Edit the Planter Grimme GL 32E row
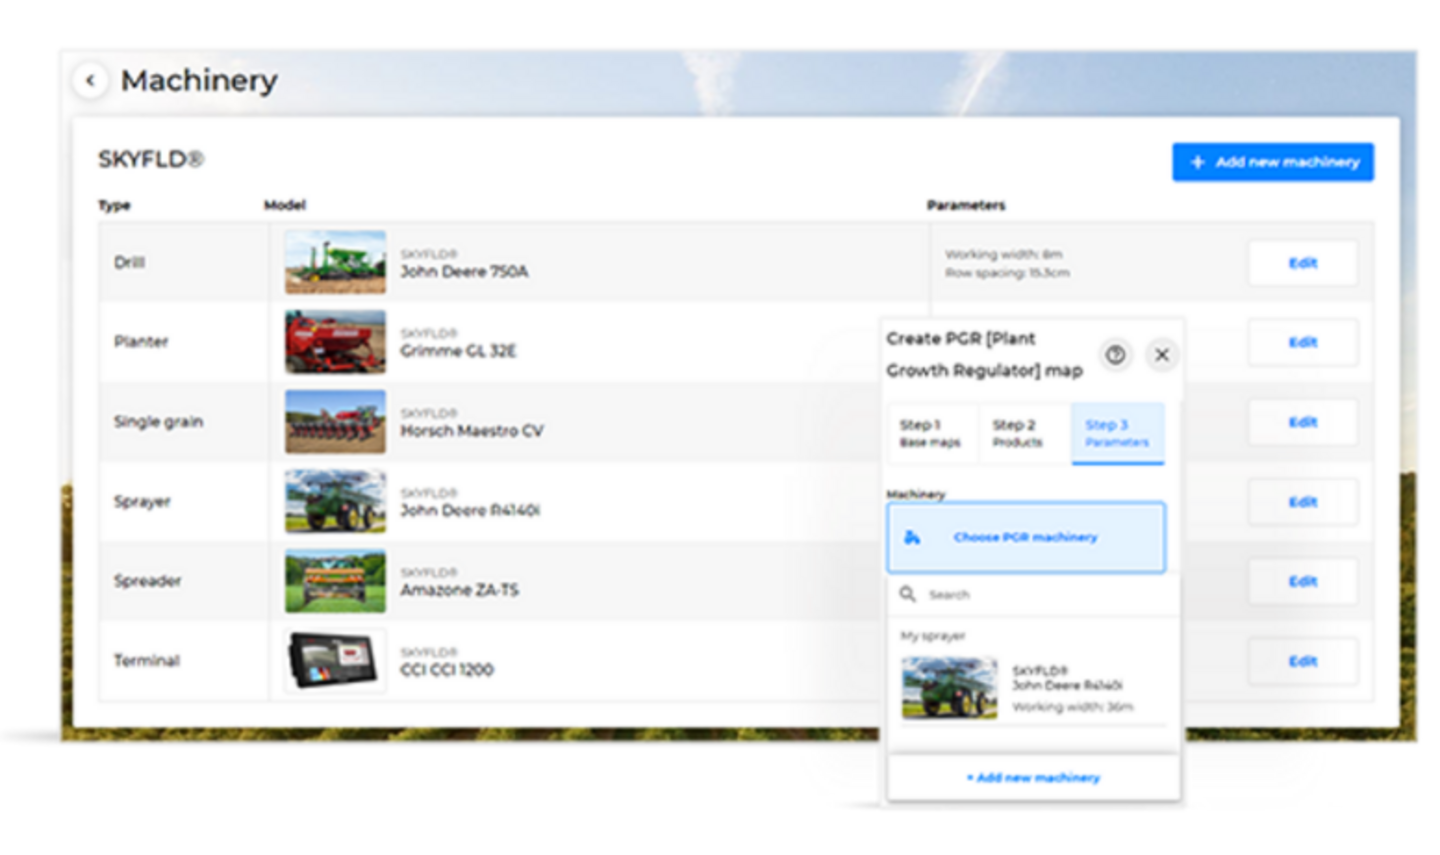This screenshot has width=1440, height=855. 1302,342
